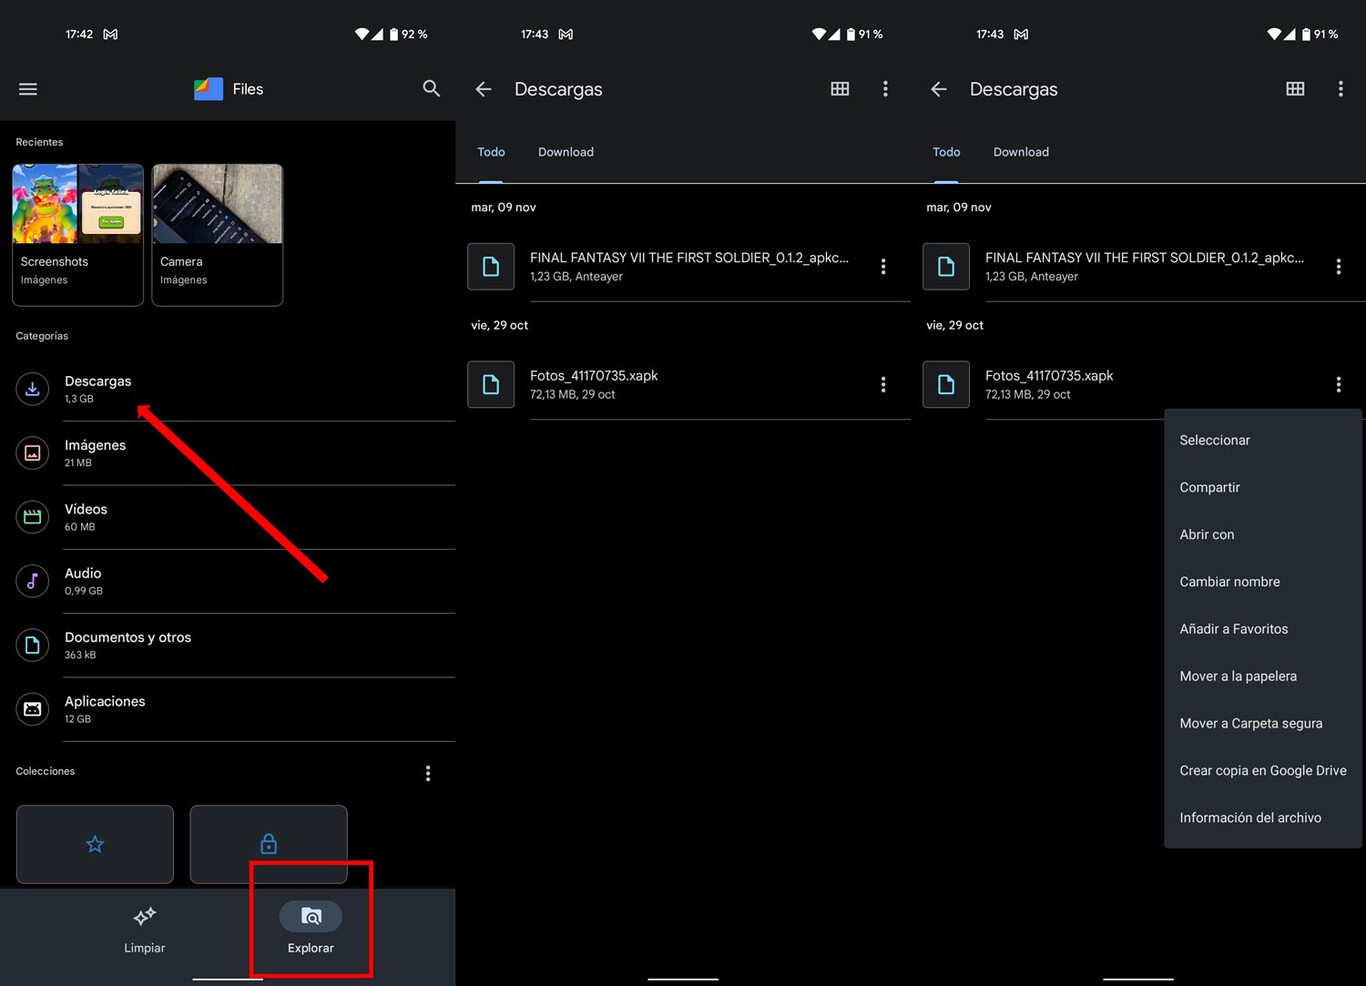Open the Vídeos category icon
The height and width of the screenshot is (986, 1366).
(32, 517)
